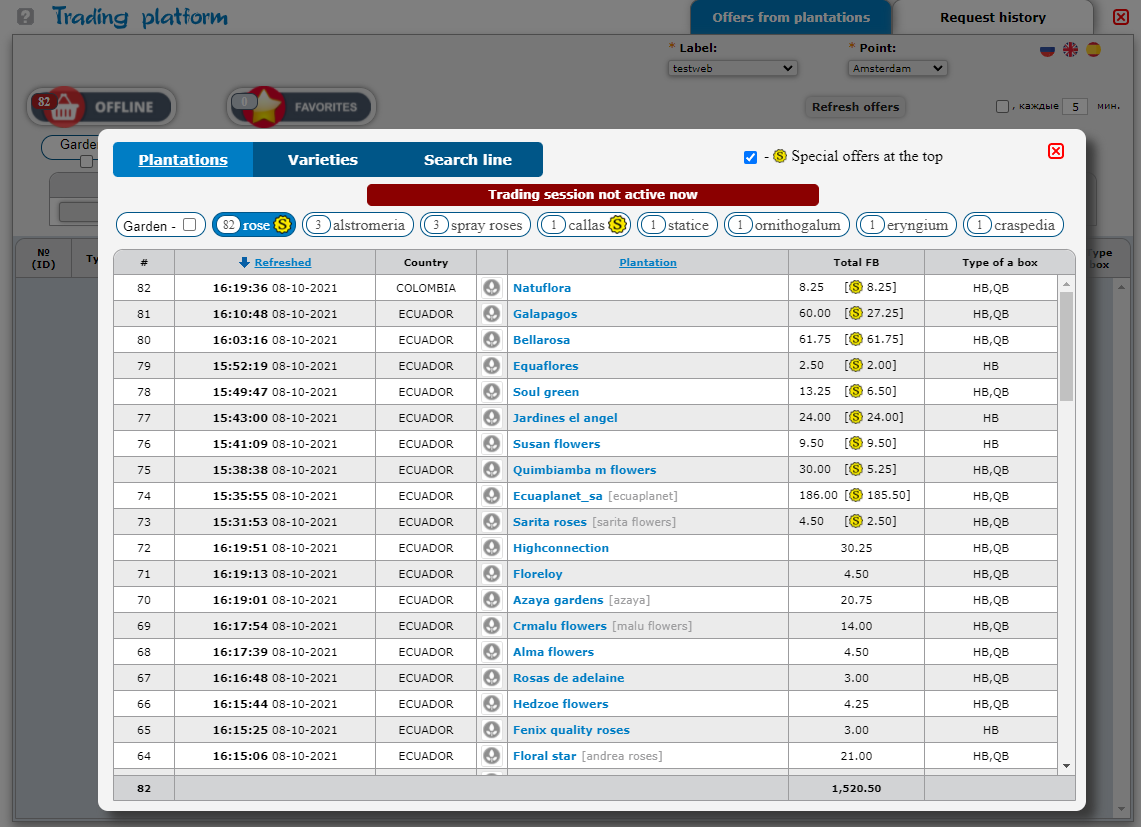Open Favorites star button

pyautogui.click(x=302, y=107)
